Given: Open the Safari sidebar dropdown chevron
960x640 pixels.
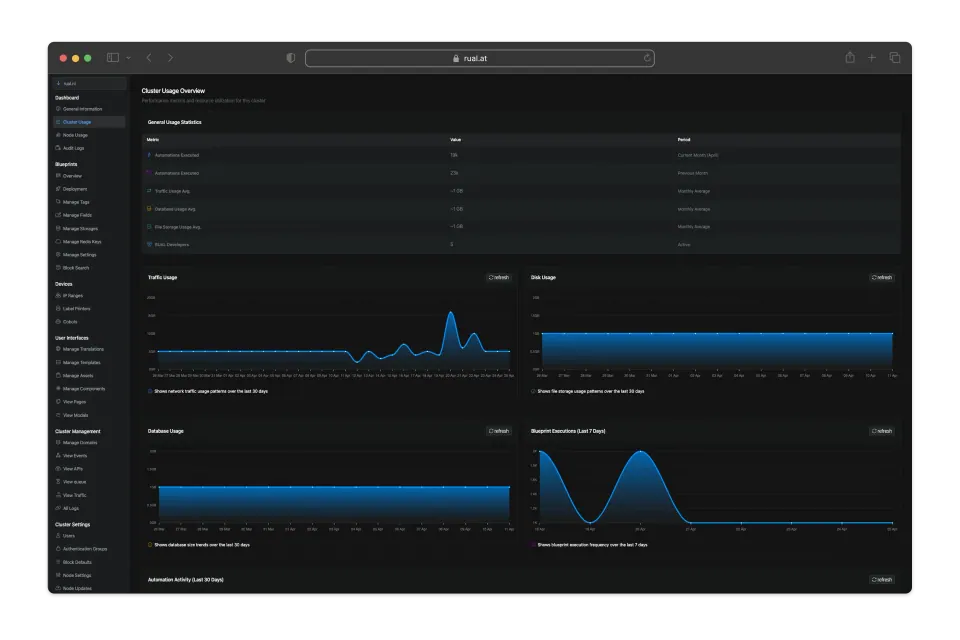Looking at the screenshot, I should 128,58.
